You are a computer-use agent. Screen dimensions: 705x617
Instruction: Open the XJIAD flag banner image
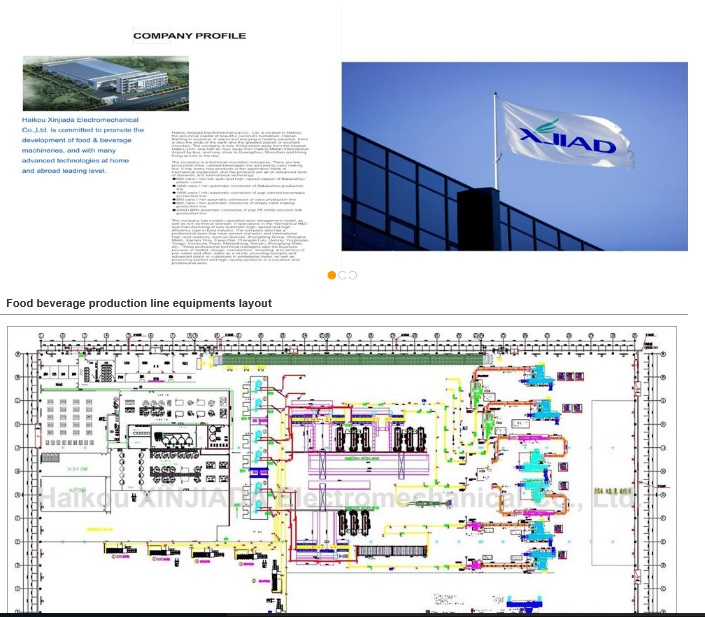[514, 156]
